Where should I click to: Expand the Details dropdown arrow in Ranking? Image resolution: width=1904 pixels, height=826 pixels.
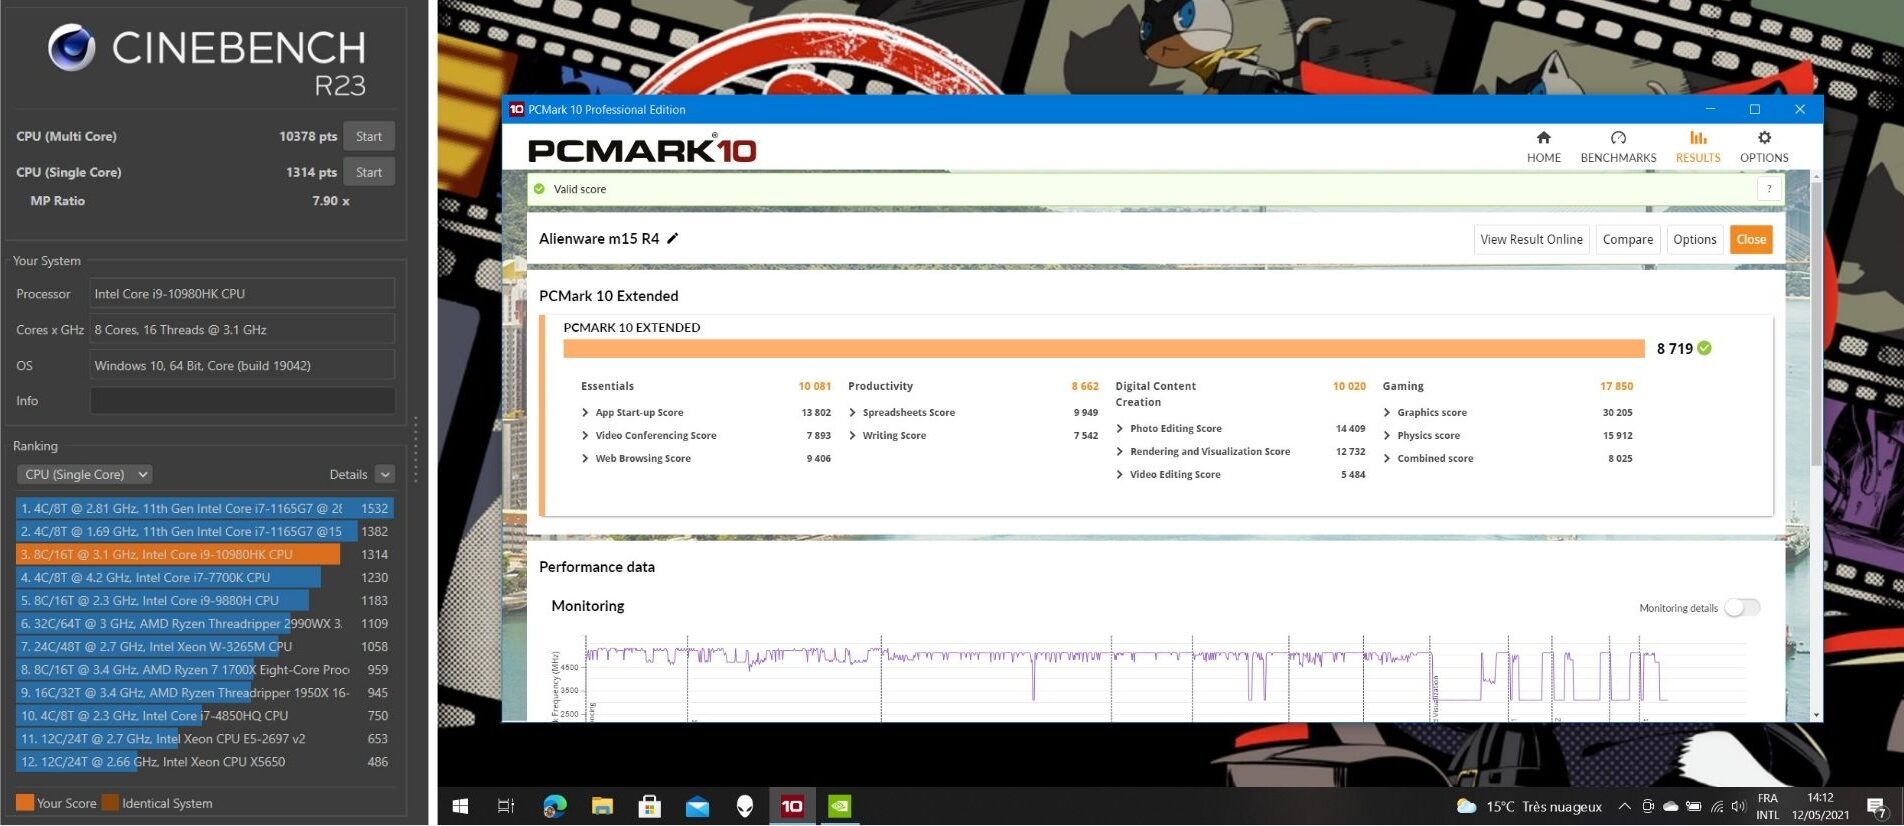(386, 475)
